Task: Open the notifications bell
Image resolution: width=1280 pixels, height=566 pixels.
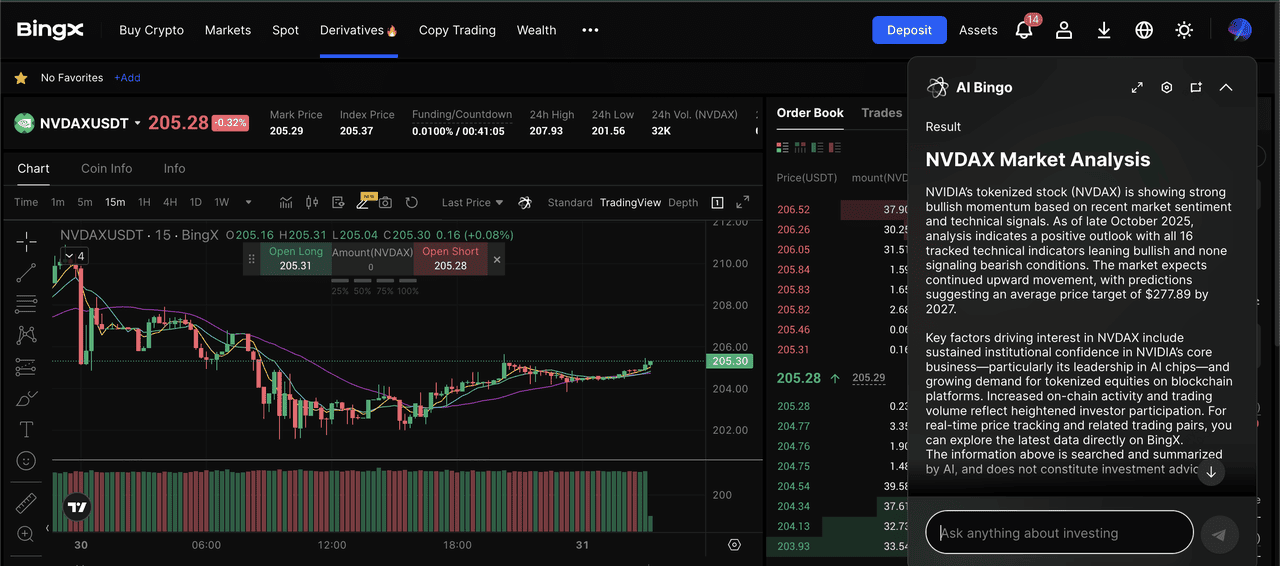Action: tap(1024, 30)
